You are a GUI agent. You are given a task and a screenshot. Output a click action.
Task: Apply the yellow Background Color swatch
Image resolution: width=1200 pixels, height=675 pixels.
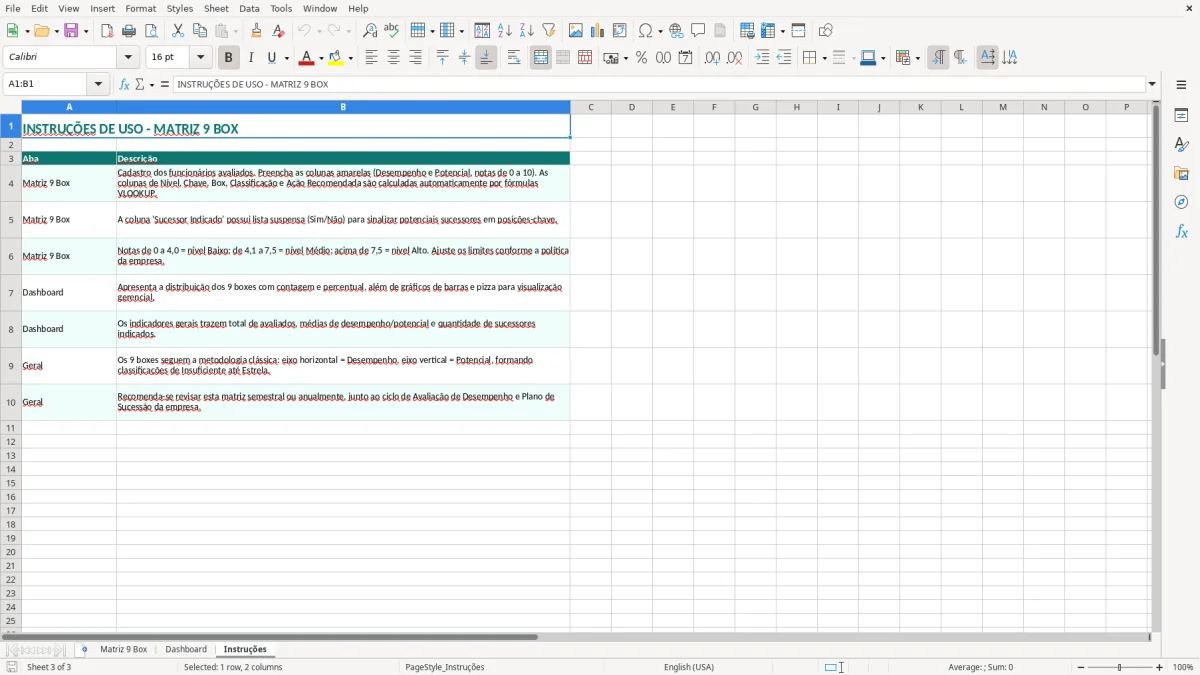337,58
